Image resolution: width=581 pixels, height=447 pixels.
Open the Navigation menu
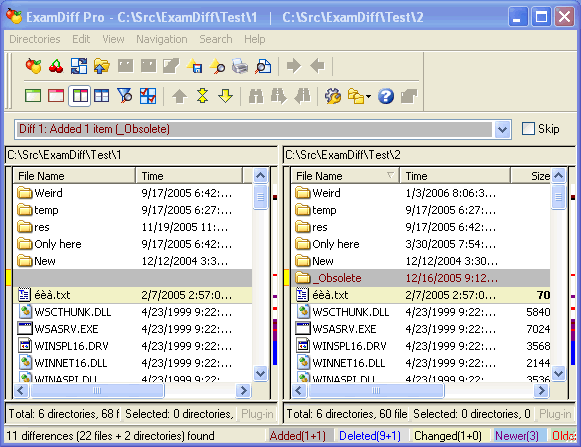pos(162,39)
